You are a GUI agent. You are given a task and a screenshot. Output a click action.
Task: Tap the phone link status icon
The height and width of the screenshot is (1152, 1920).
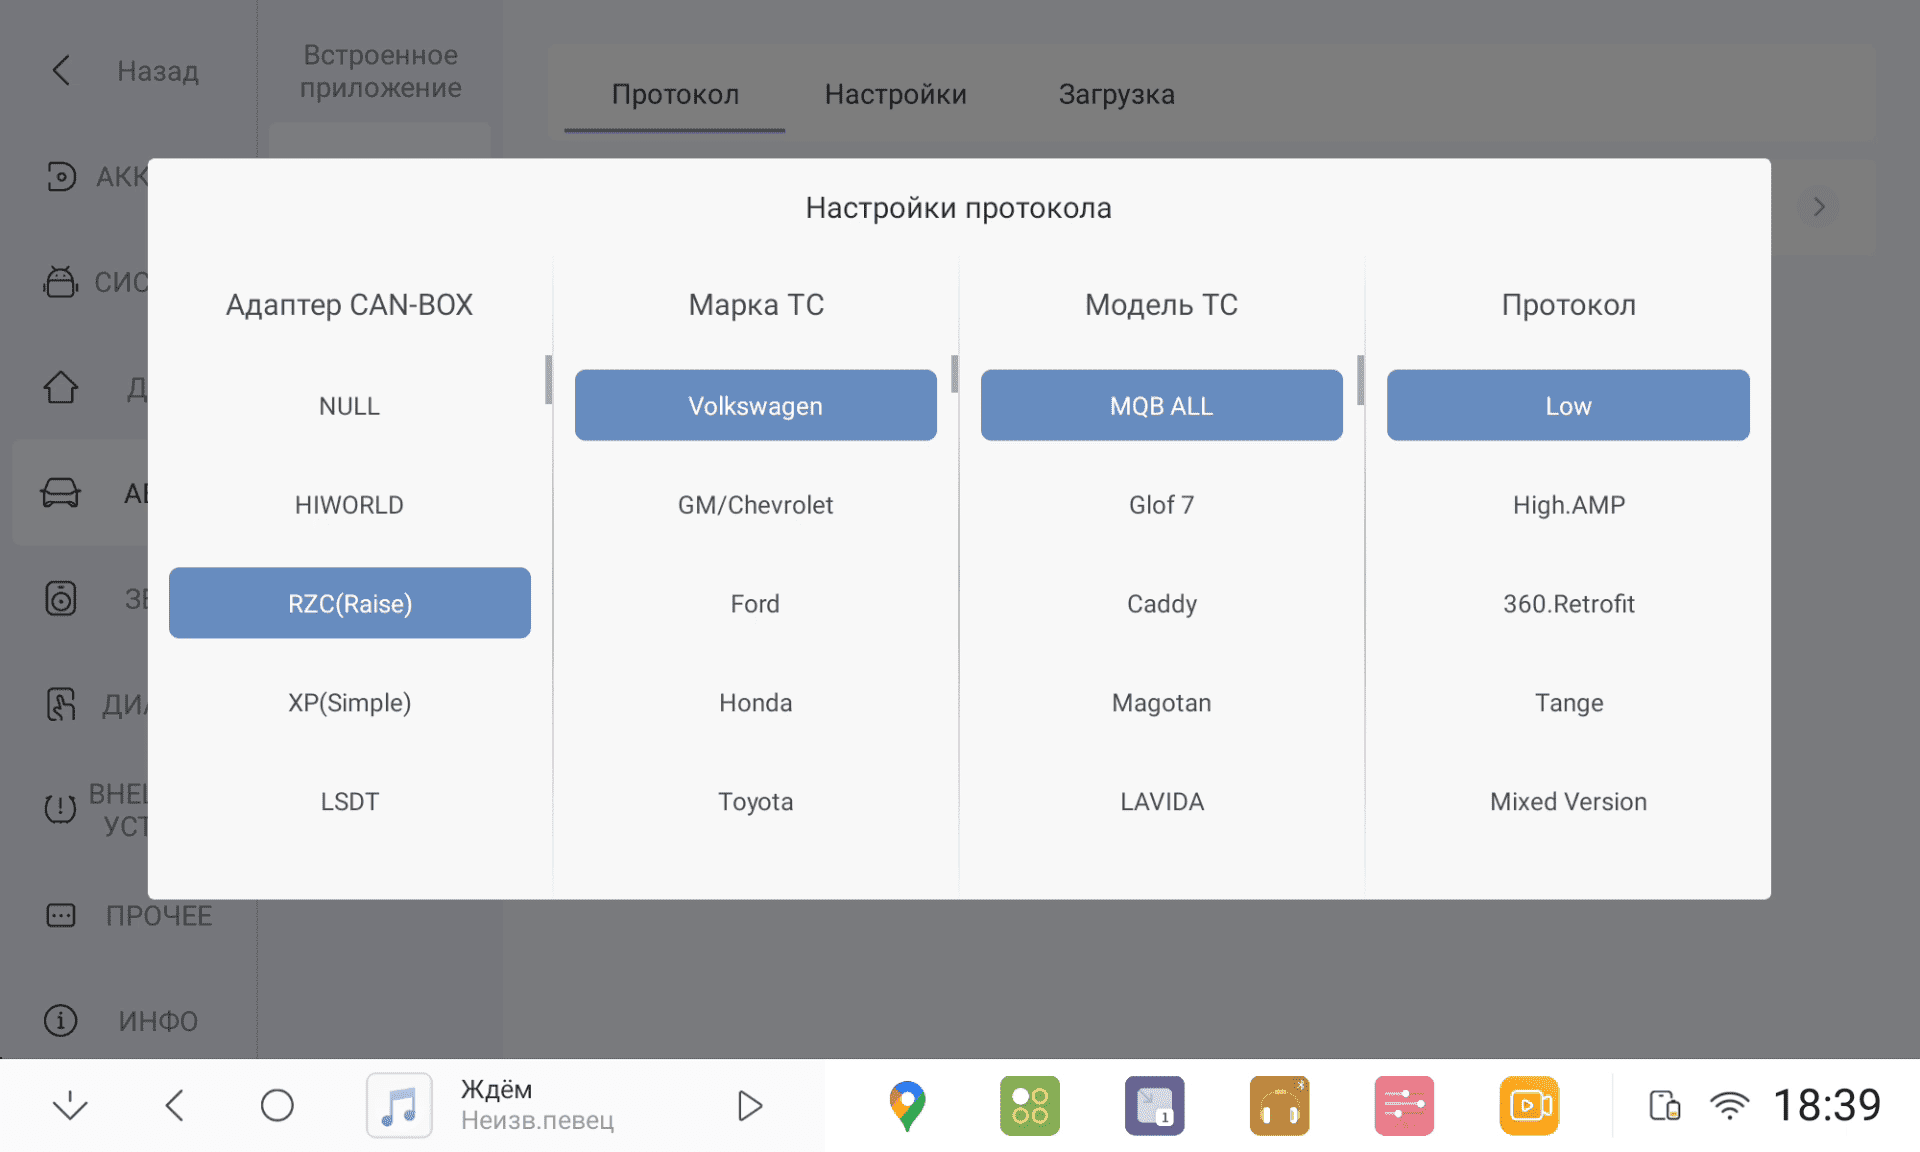[x=1665, y=1105]
